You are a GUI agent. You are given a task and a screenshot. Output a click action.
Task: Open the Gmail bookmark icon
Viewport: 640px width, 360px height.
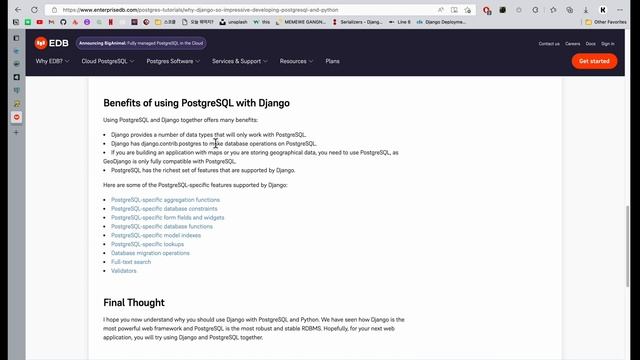point(51,22)
